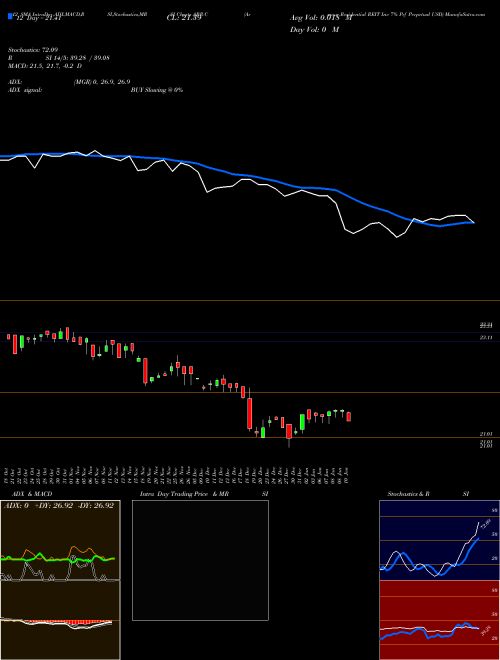Click the 'MACD: 21.5, 21.7, -0.2 D' line
This screenshot has height=660, width=500.
click(x=45, y=66)
